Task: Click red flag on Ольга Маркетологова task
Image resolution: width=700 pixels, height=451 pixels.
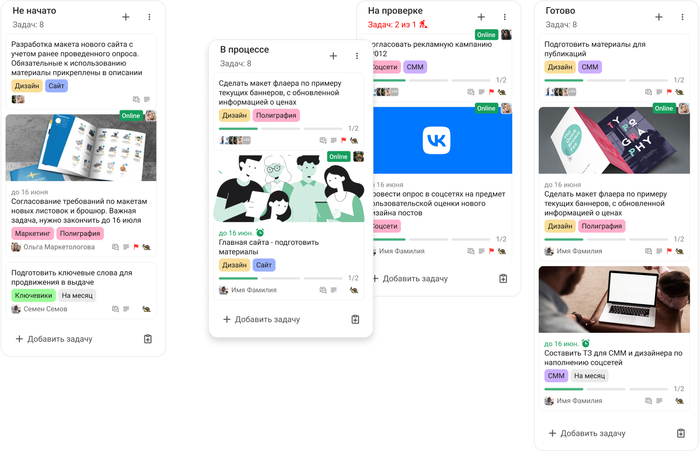Action: 136,247
